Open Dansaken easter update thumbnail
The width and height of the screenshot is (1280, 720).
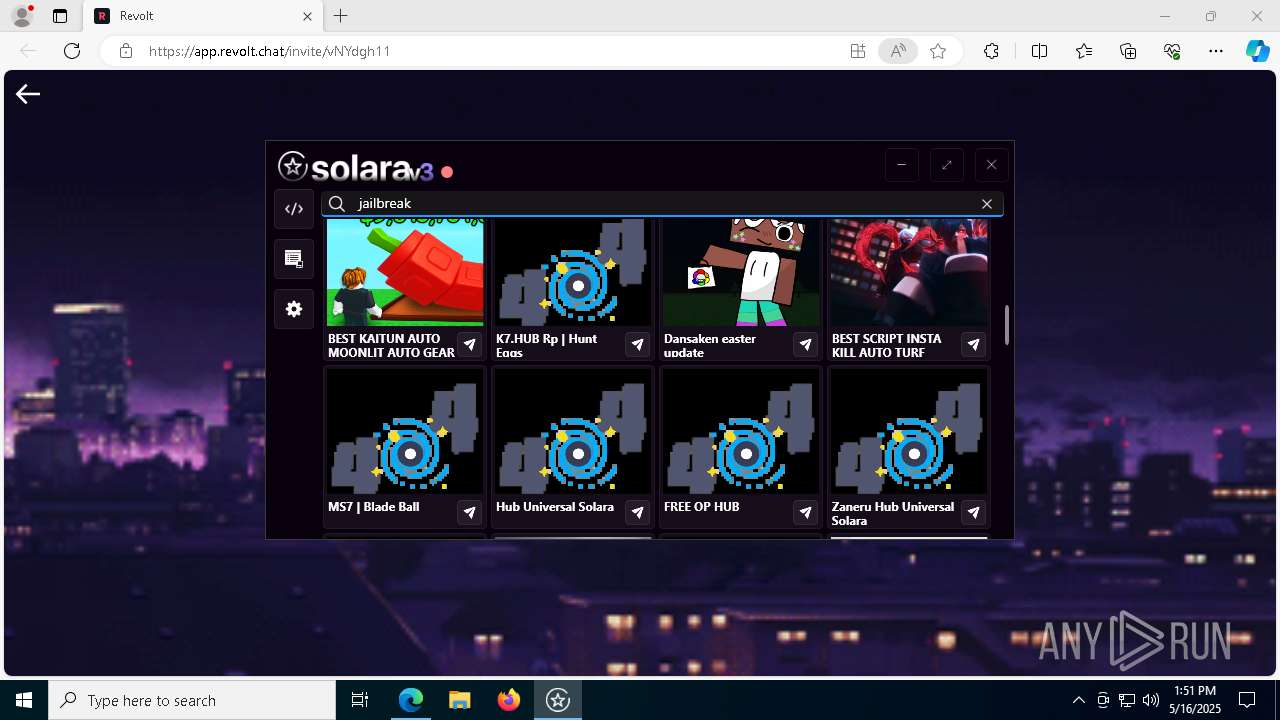pos(741,272)
